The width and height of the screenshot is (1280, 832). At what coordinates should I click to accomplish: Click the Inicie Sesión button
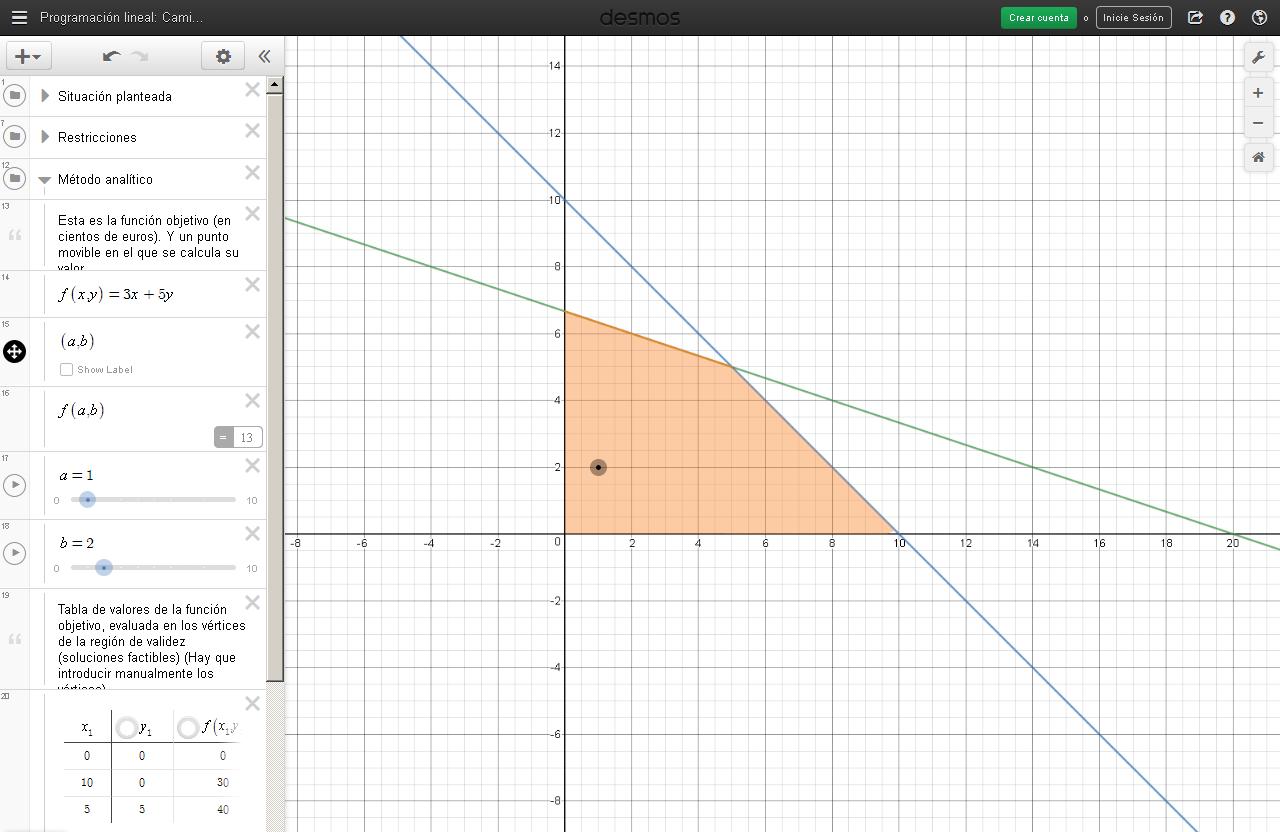(1133, 17)
